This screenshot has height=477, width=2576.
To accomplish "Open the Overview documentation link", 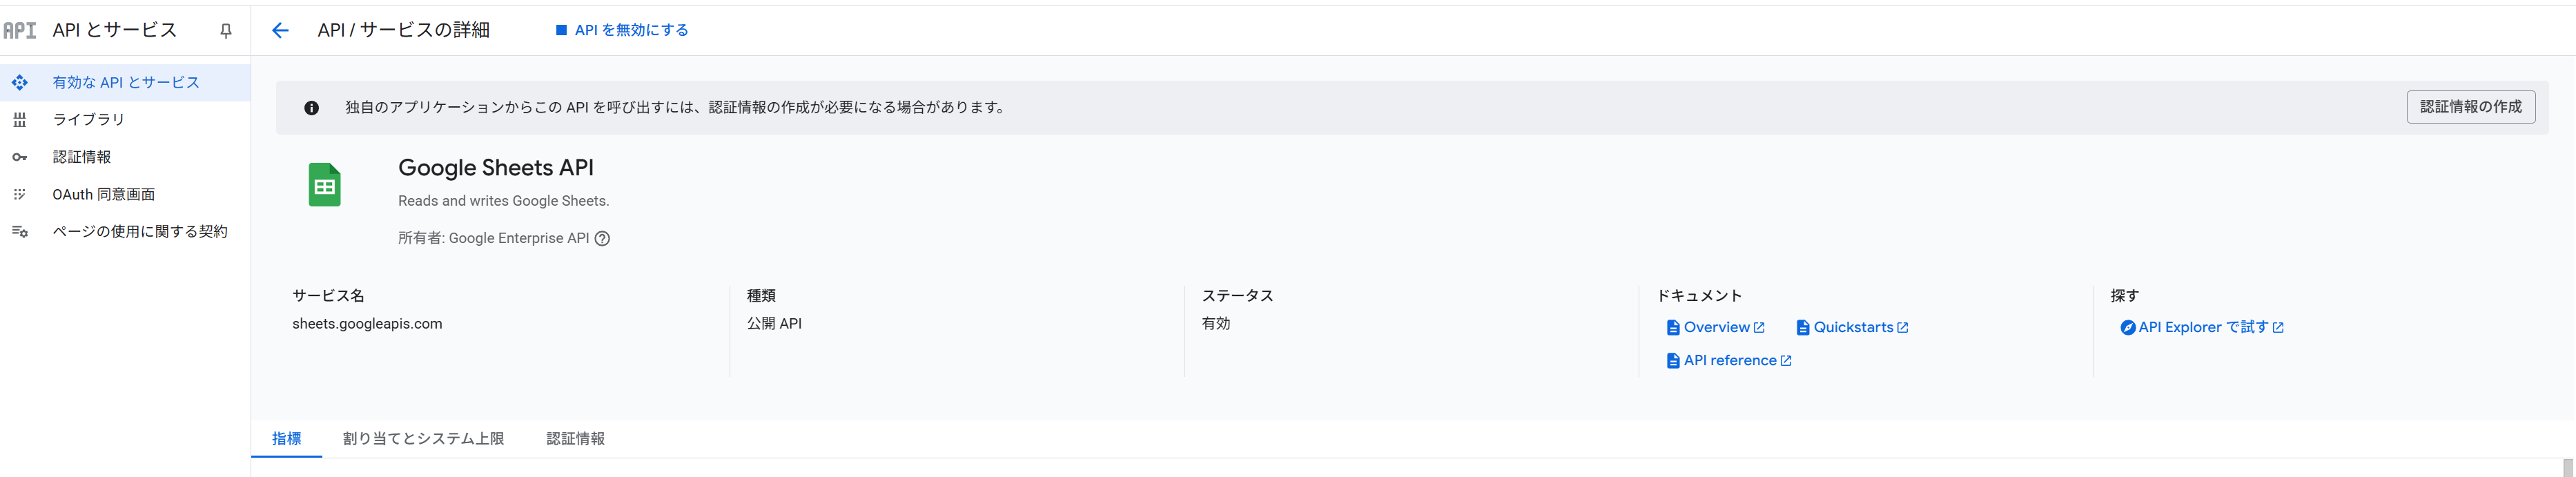I will [x=1716, y=328].
